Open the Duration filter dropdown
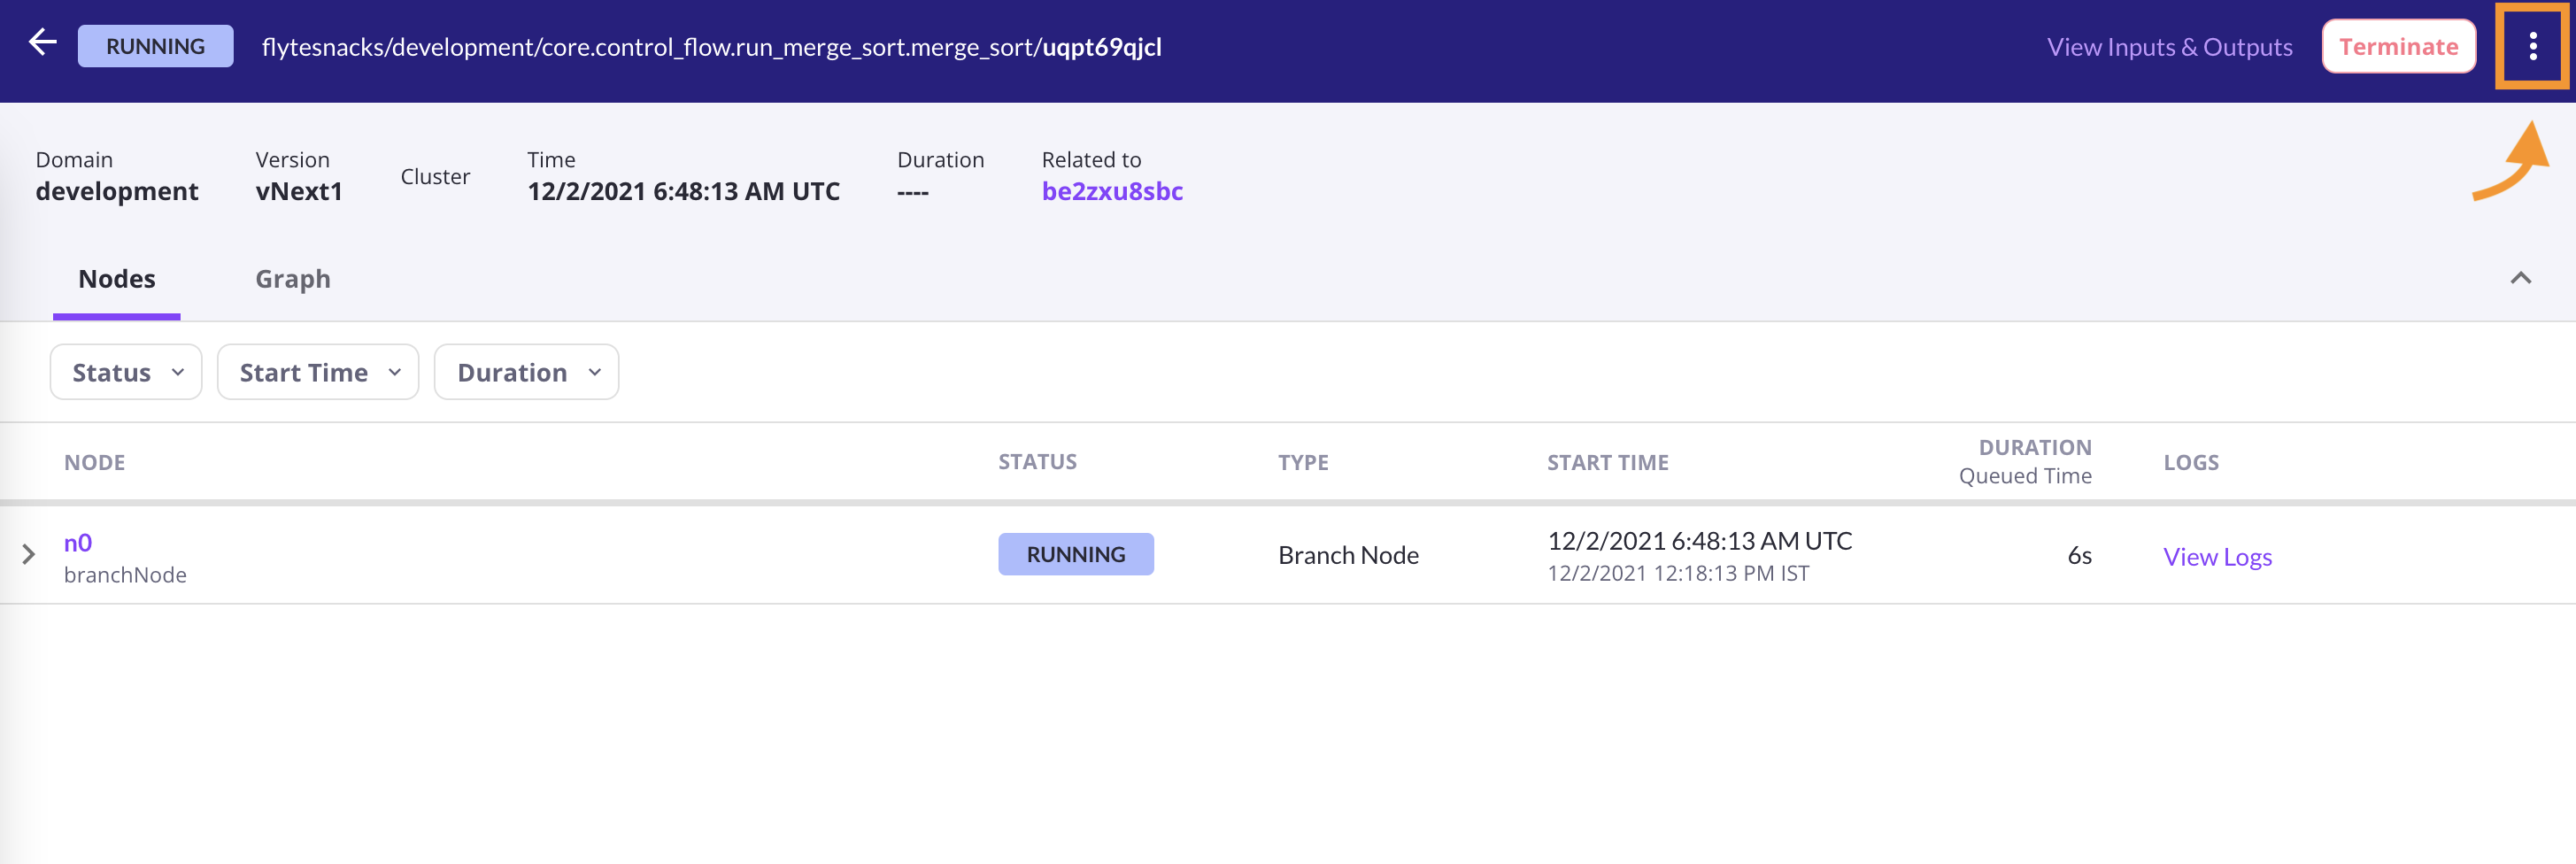Viewport: 2576px width, 864px height. 526,372
